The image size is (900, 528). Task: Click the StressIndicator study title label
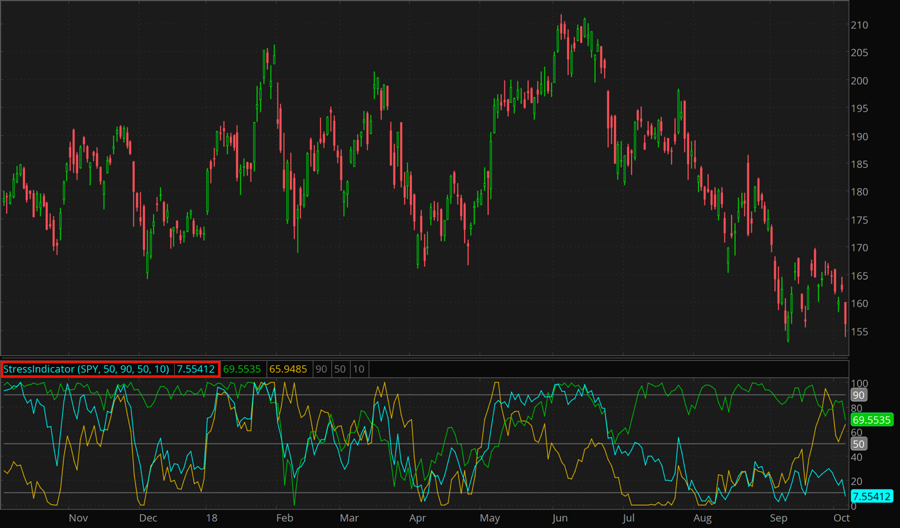click(87, 369)
